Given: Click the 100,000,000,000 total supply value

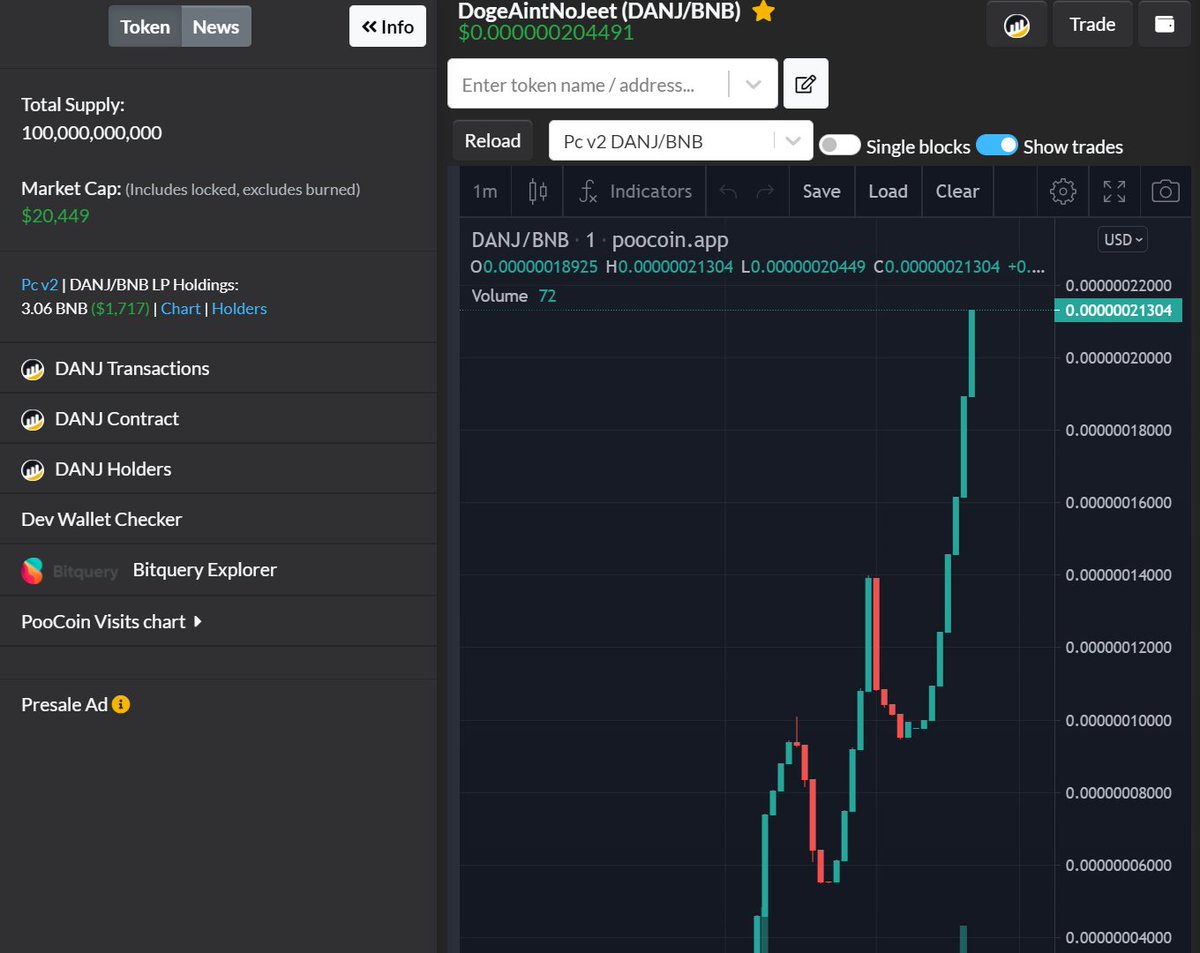Looking at the screenshot, I should pyautogui.click(x=91, y=133).
